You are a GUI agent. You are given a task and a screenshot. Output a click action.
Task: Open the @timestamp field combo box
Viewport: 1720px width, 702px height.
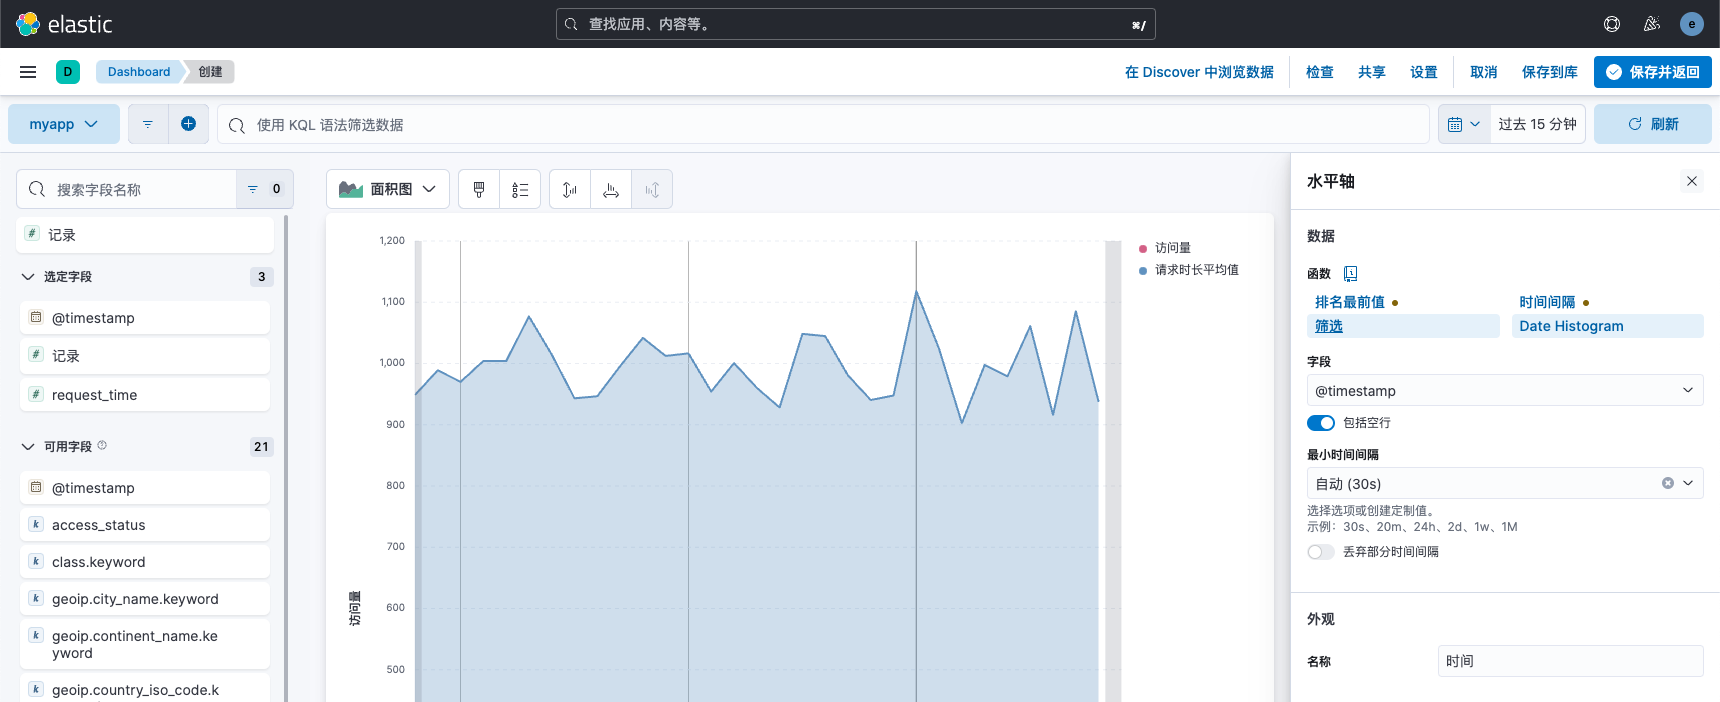[1505, 390]
